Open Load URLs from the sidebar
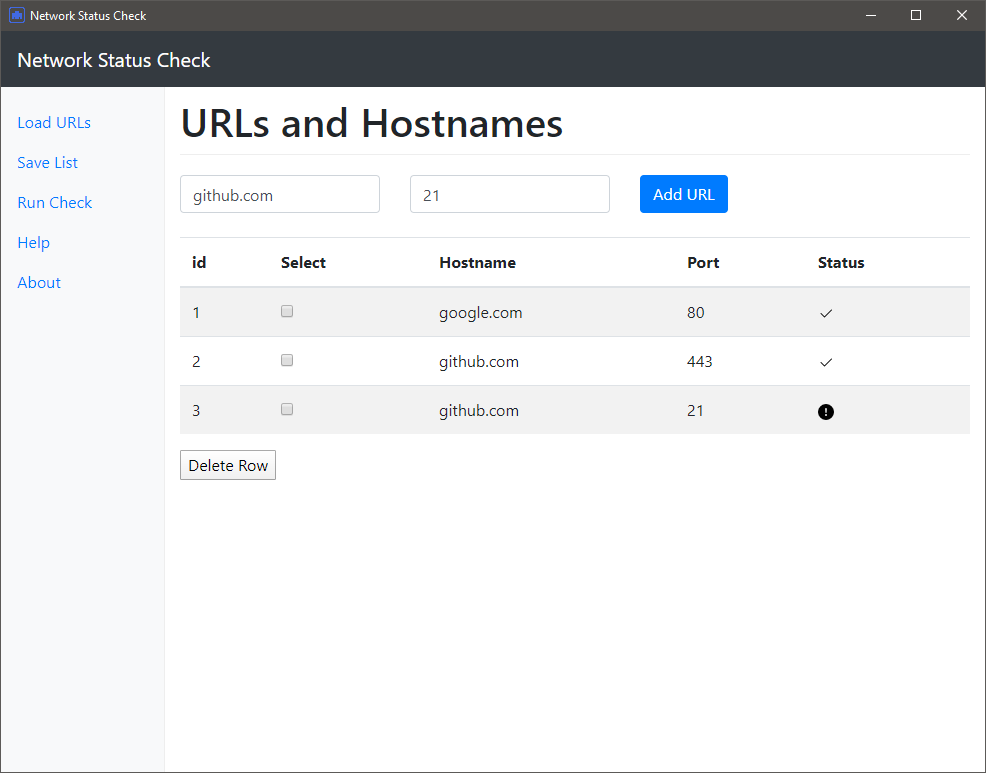This screenshot has height=773, width=986. (54, 123)
